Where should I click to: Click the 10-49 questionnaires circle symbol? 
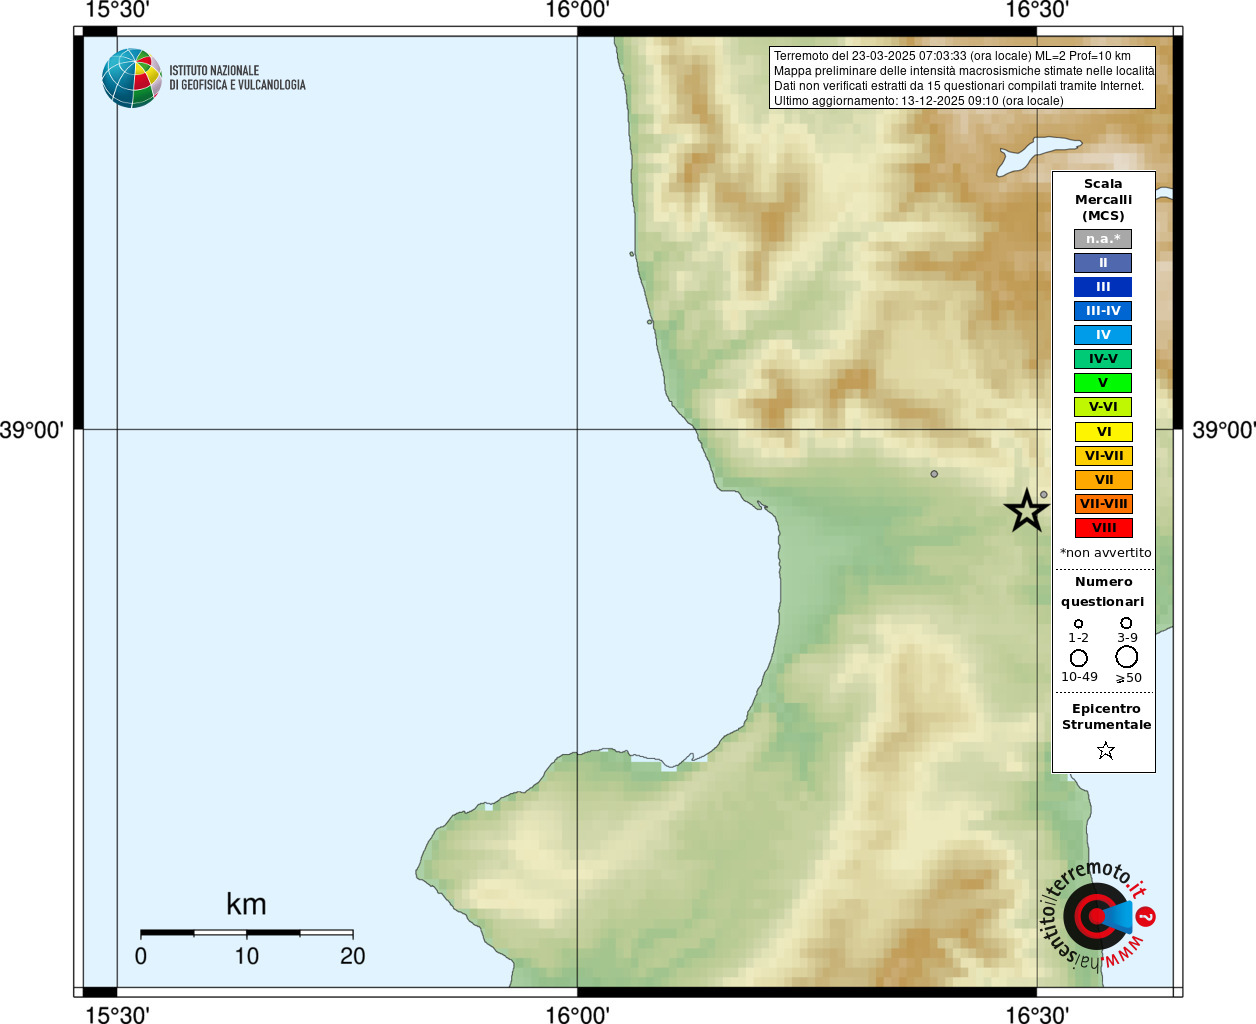click(1079, 658)
